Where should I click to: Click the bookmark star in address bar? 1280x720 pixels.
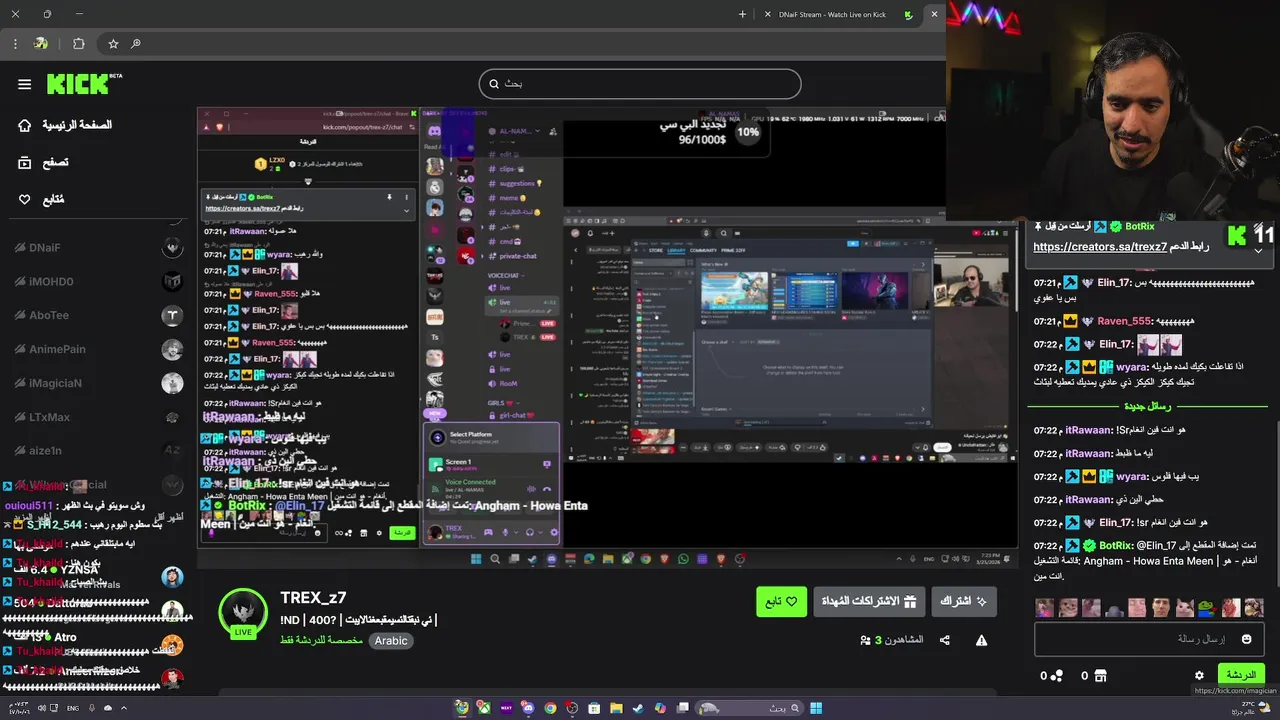[113, 43]
